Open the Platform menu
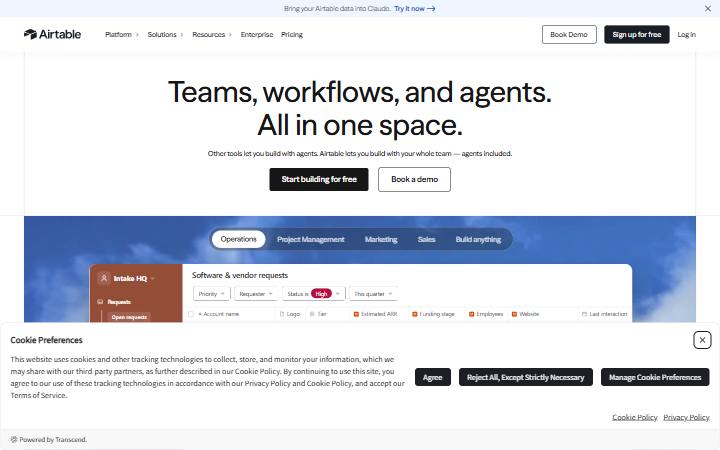Image resolution: width=720 pixels, height=450 pixels. (x=121, y=34)
